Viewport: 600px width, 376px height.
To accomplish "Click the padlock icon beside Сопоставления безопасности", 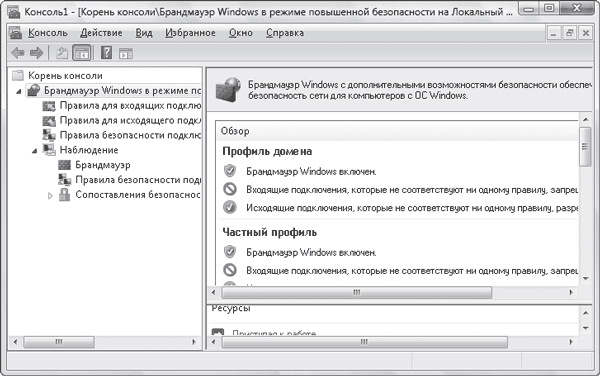I will [64, 195].
